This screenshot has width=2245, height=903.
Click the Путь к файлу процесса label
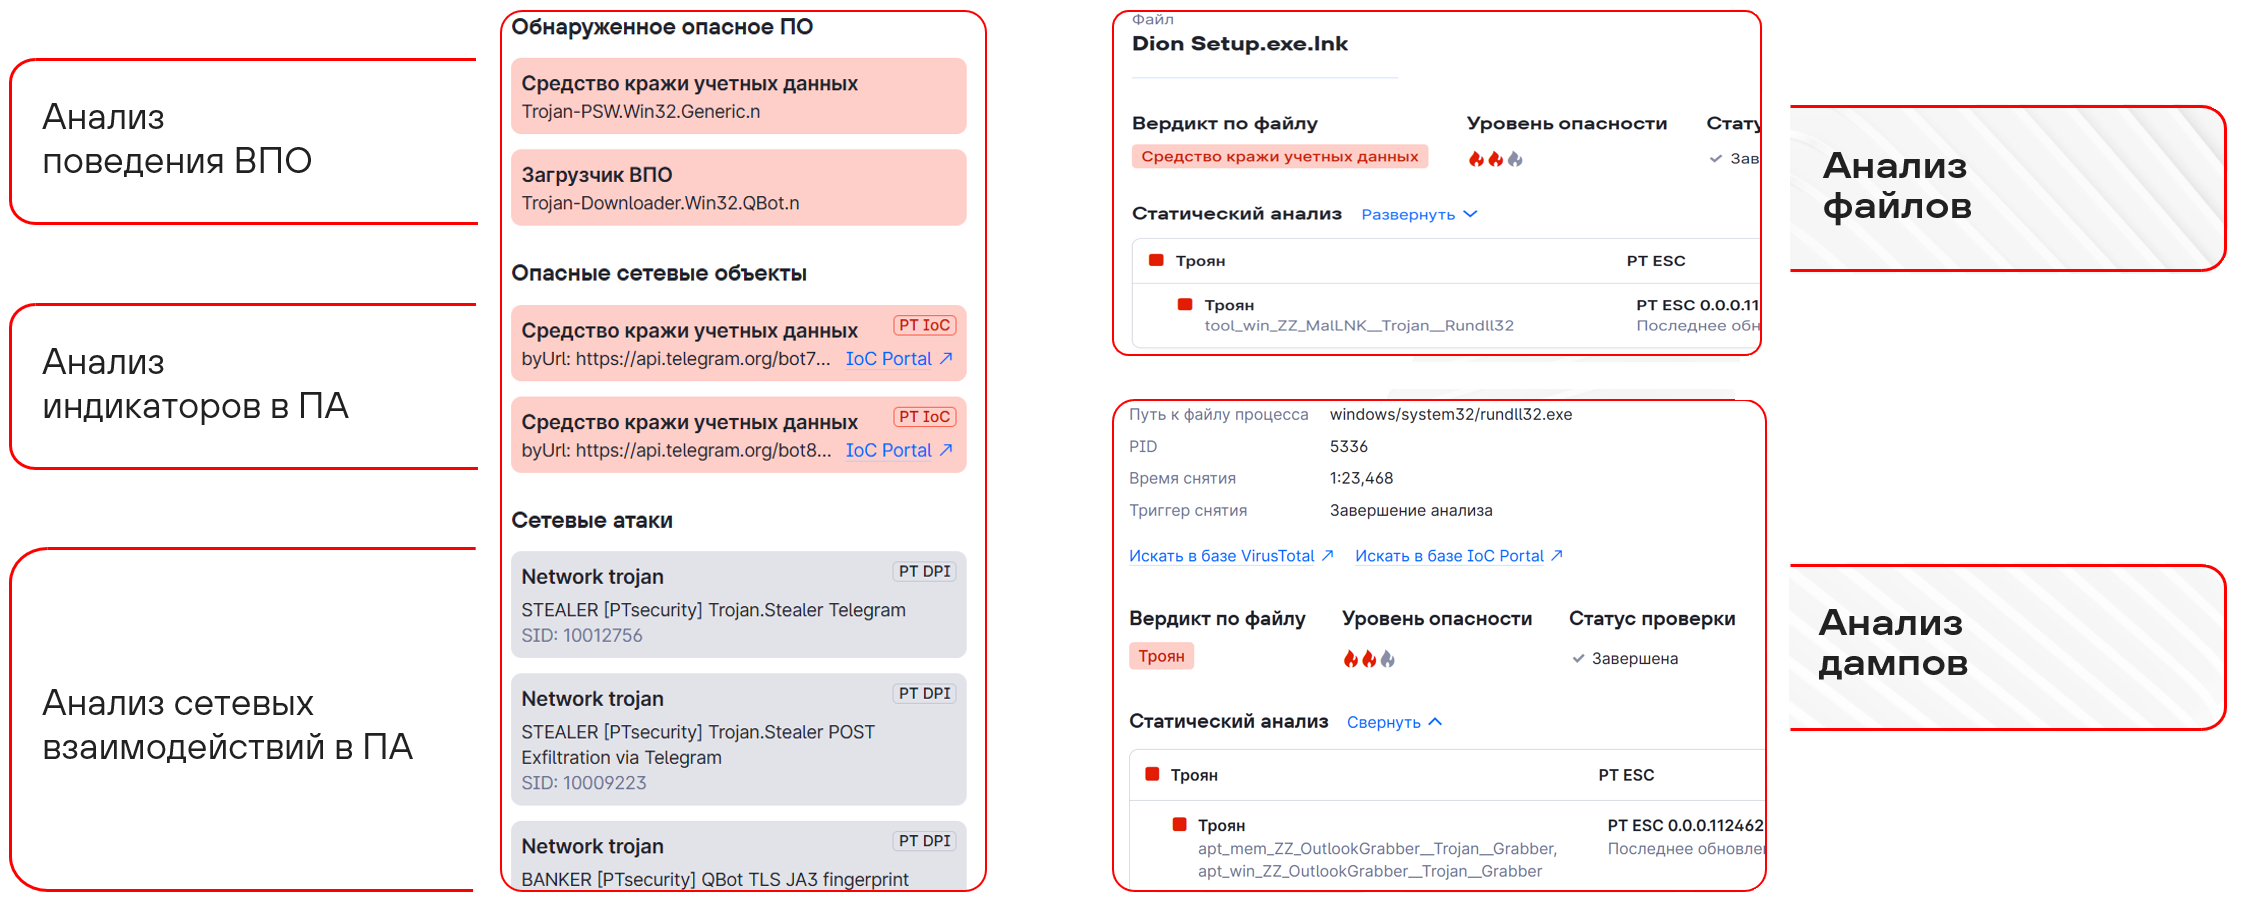pos(1219,414)
